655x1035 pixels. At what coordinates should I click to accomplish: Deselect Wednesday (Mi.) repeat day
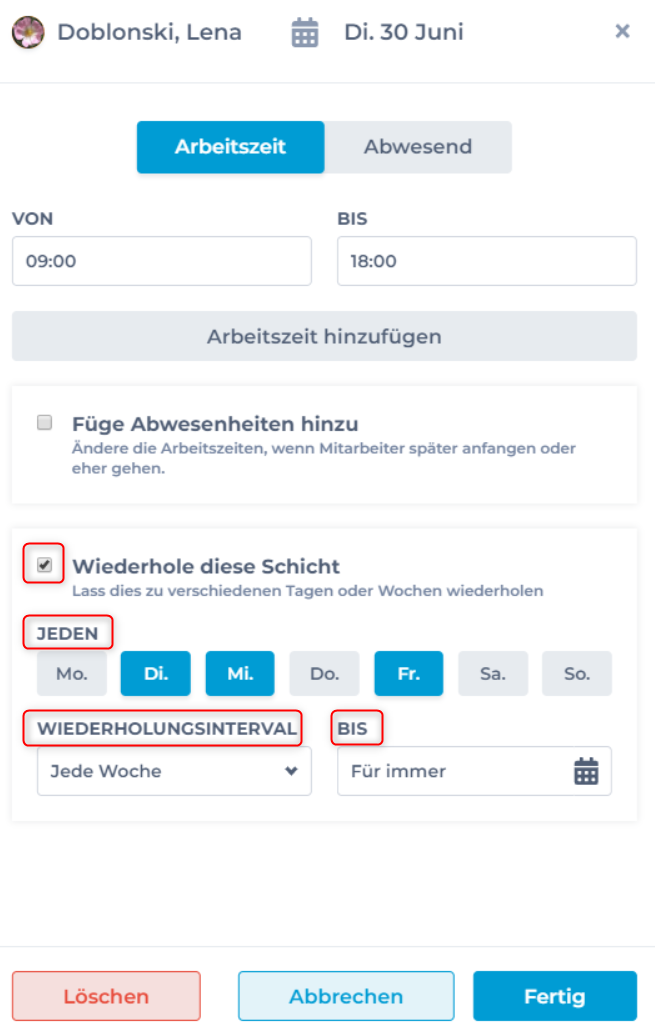click(x=240, y=673)
